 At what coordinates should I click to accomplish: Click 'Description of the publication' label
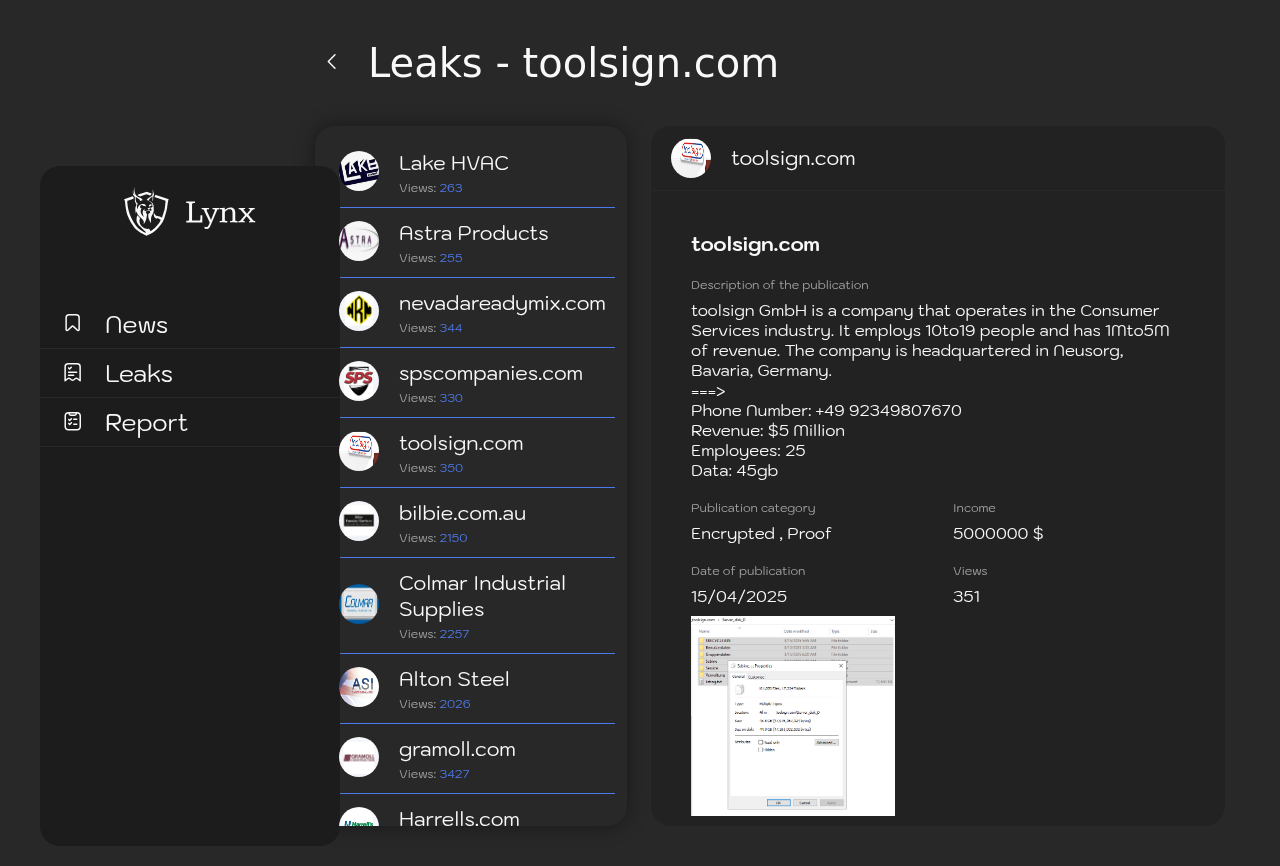pyautogui.click(x=780, y=285)
